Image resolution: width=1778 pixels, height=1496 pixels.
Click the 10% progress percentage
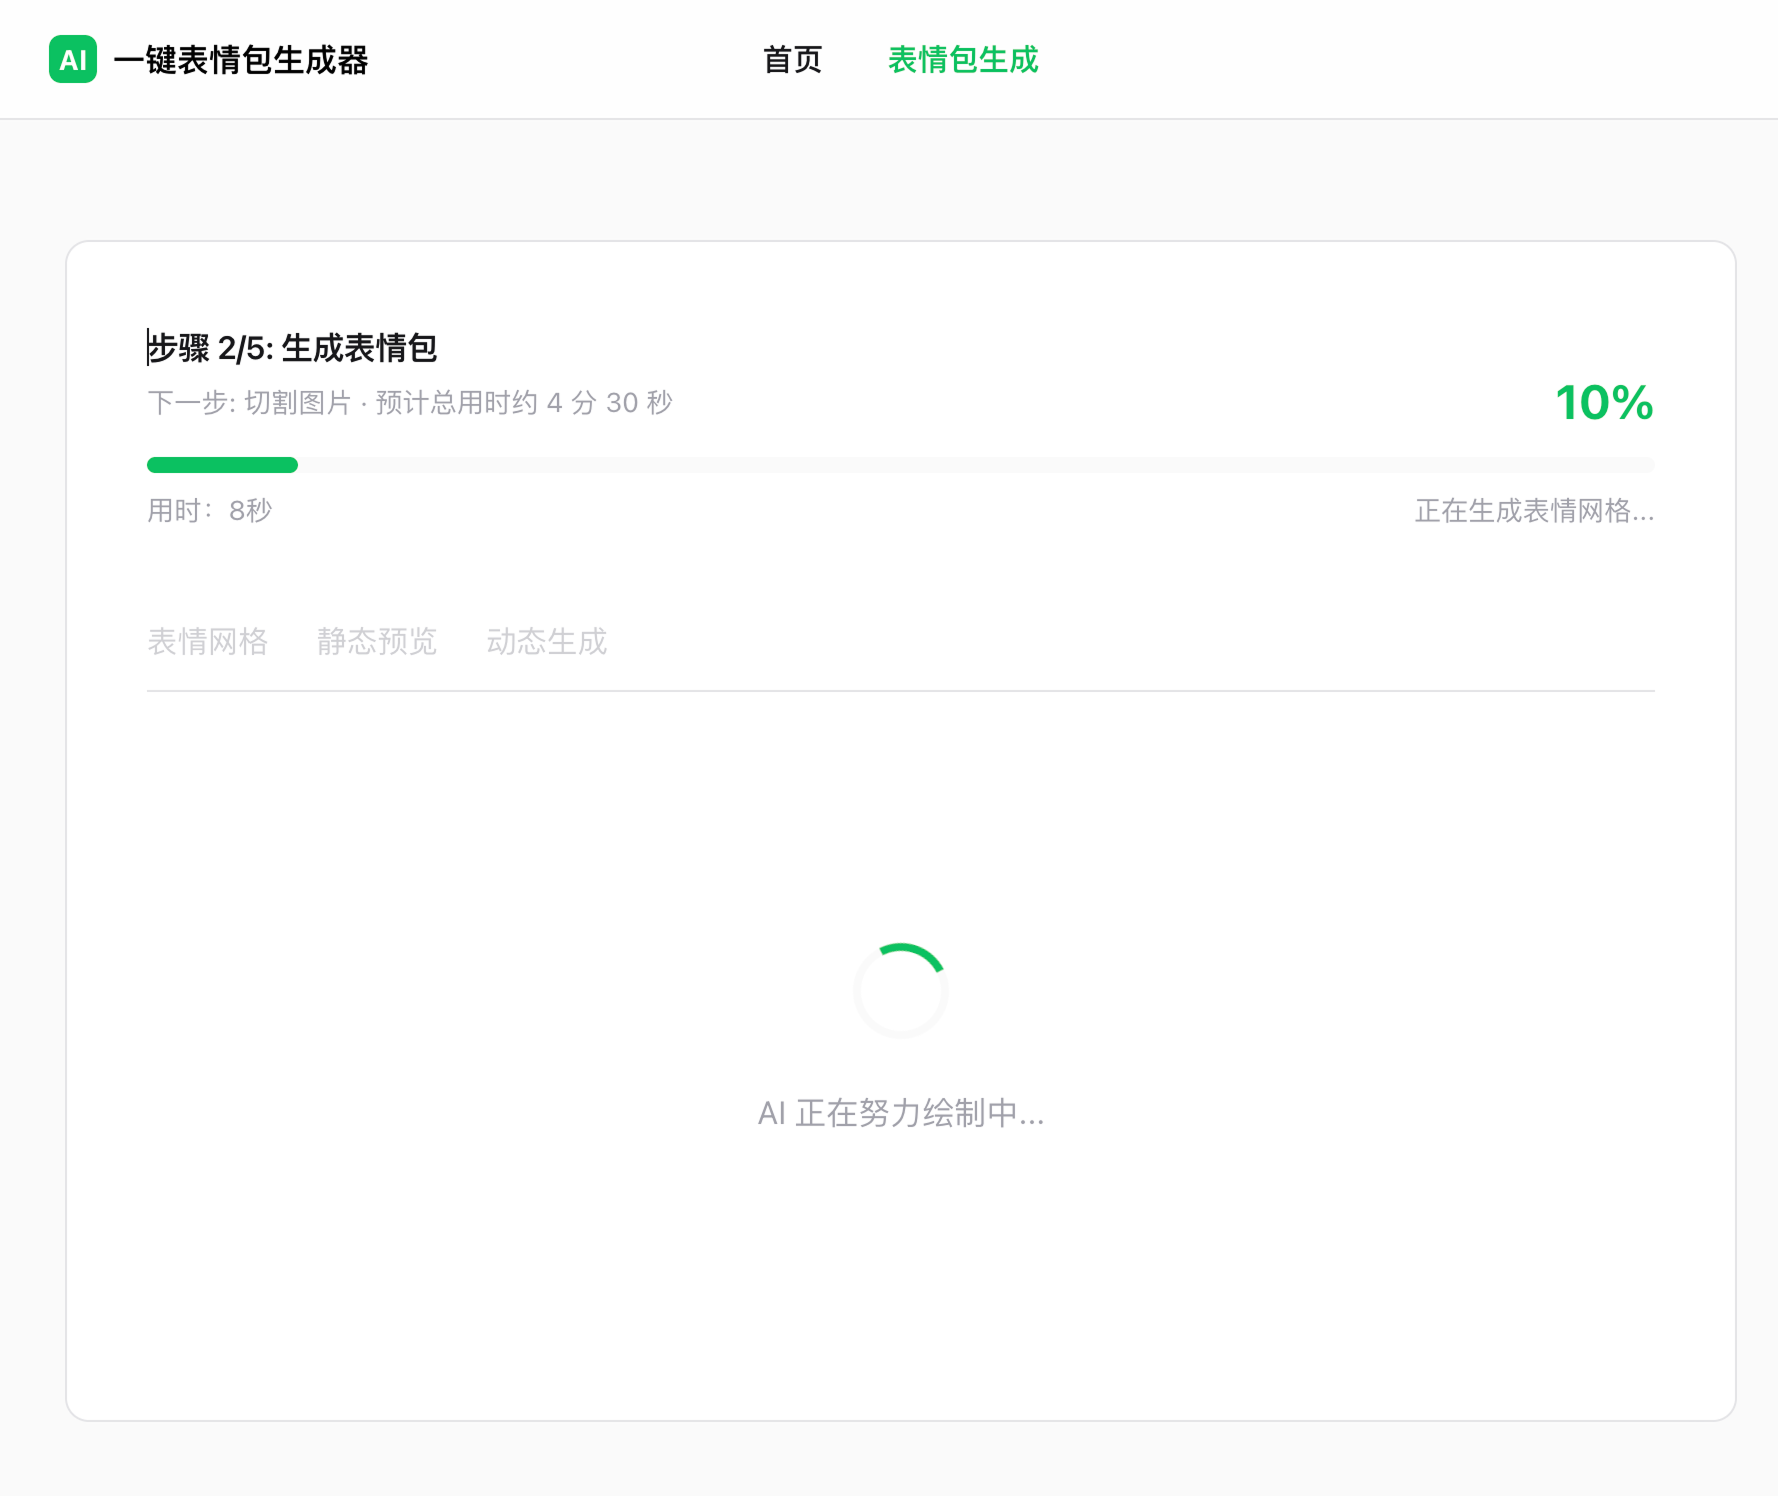pos(1603,403)
